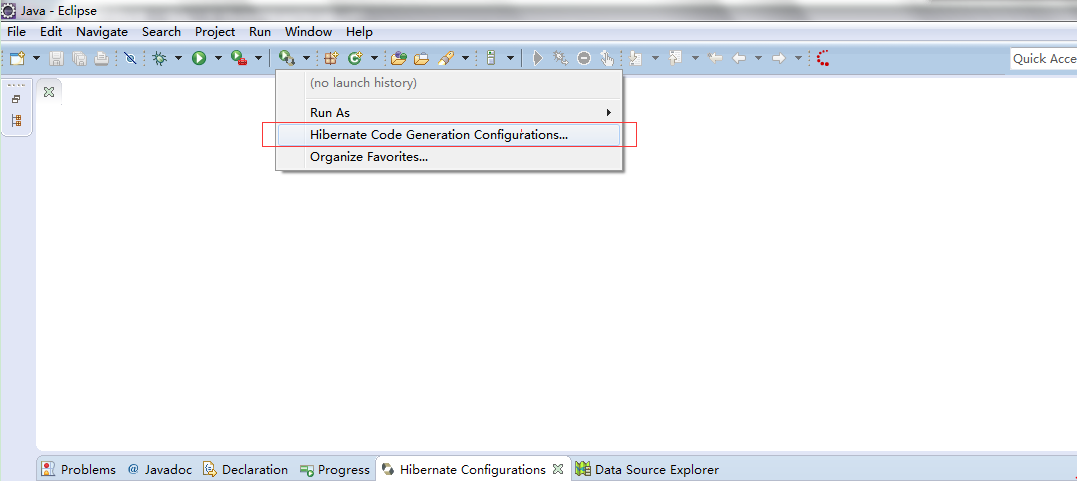
Task: Click the New Java Package icon
Action: [x=332, y=58]
